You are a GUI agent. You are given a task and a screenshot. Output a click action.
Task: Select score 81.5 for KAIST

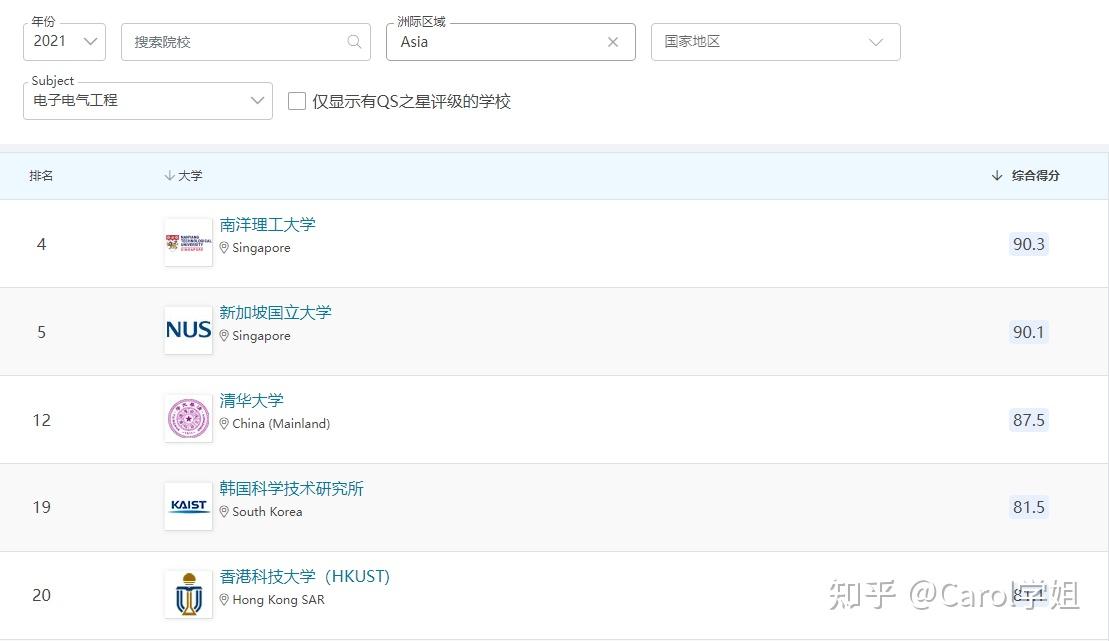1028,507
